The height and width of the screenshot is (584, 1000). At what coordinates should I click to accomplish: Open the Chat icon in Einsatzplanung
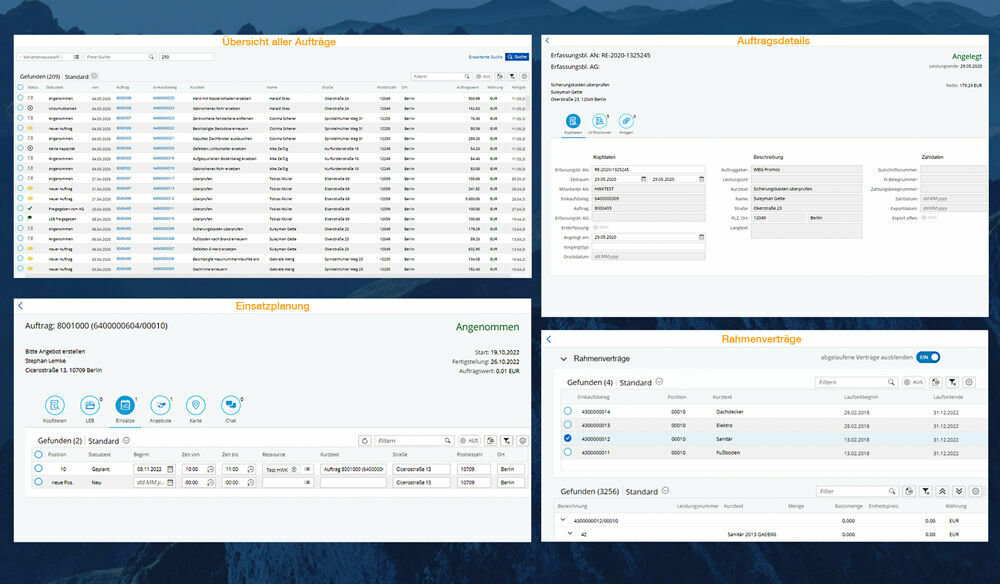tap(230, 405)
